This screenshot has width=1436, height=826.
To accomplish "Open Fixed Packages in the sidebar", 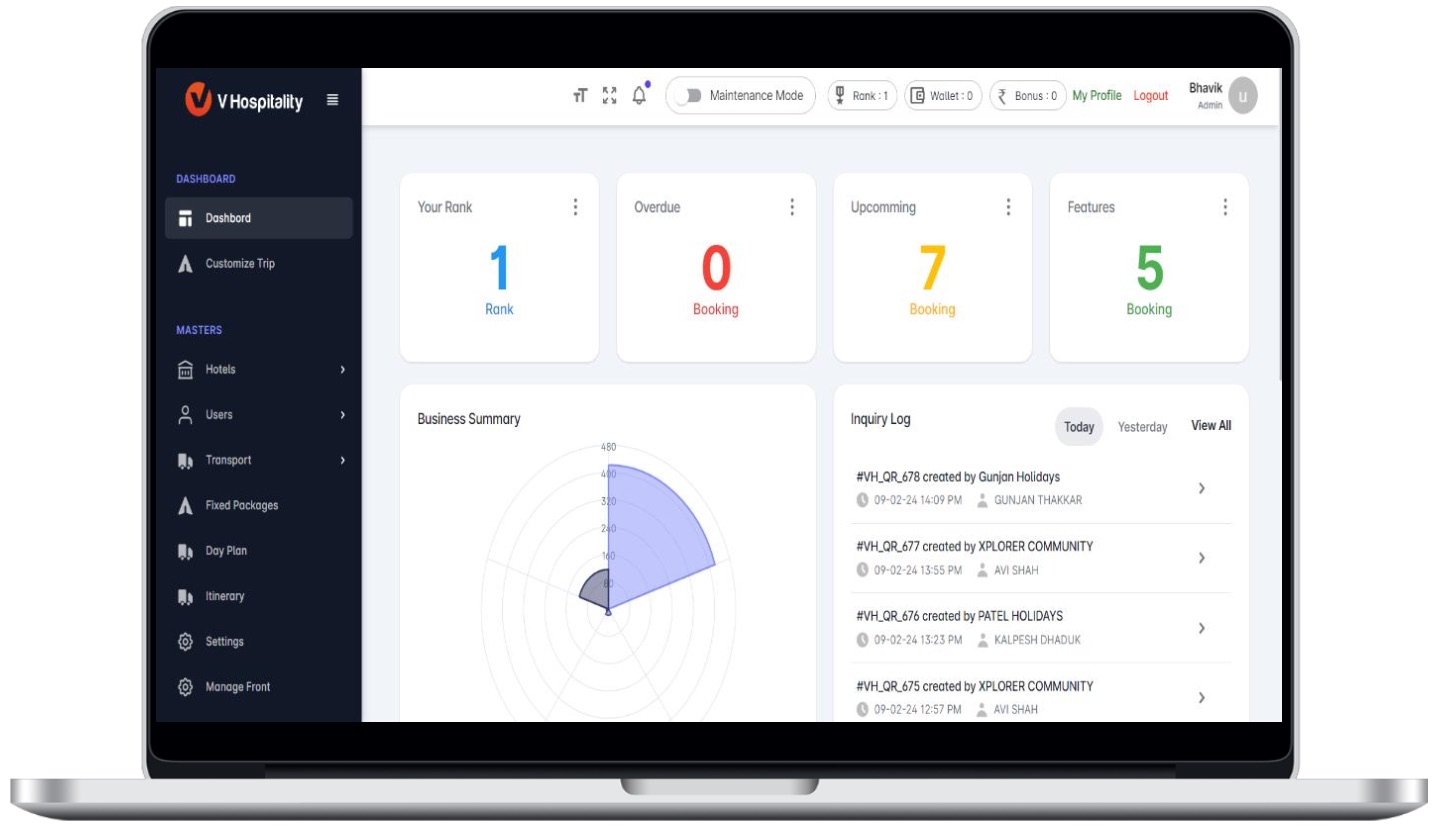I will click(241, 506).
